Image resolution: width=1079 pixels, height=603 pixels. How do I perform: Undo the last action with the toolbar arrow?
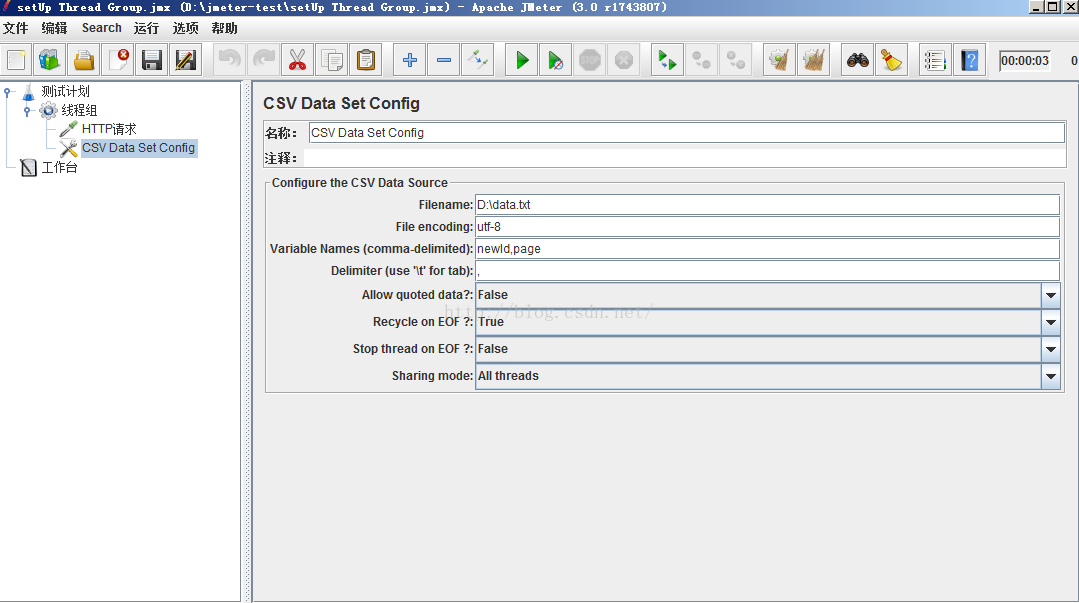tap(229, 61)
